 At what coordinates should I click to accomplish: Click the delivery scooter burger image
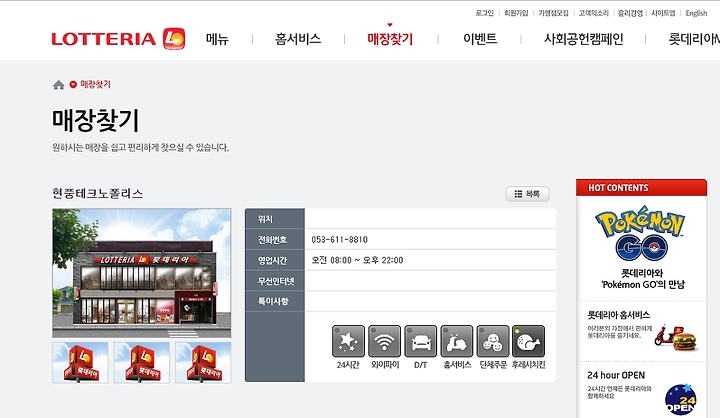tap(675, 338)
